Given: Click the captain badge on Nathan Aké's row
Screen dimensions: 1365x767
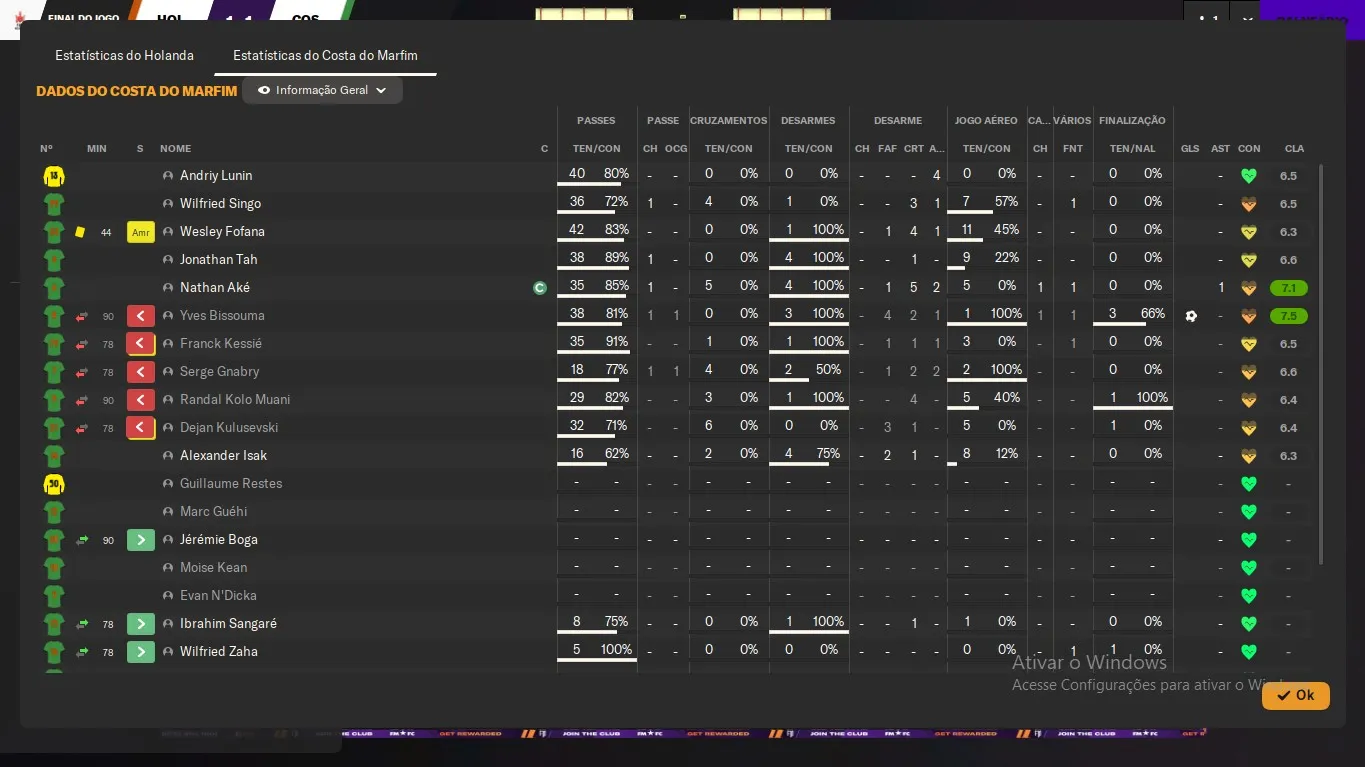Looking at the screenshot, I should [540, 288].
